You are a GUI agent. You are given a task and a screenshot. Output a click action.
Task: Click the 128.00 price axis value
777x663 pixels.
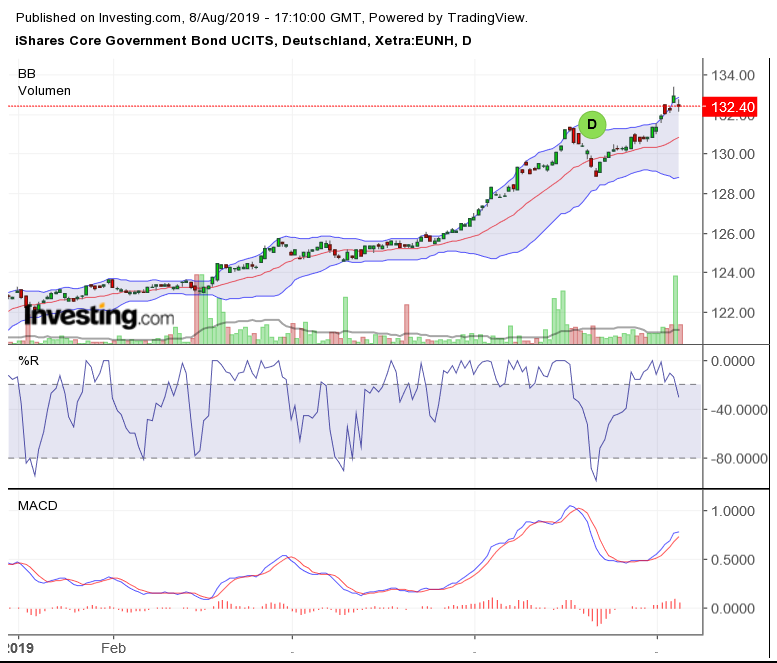[733, 194]
